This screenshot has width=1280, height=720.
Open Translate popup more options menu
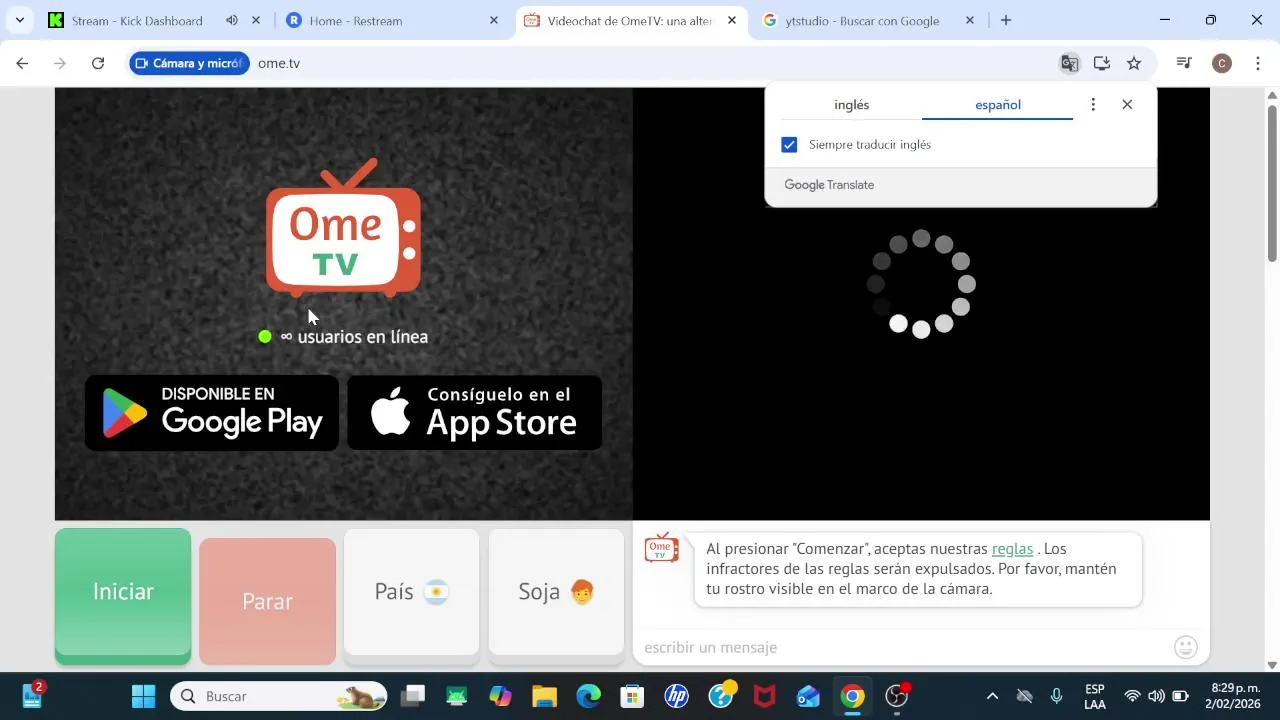[1093, 104]
